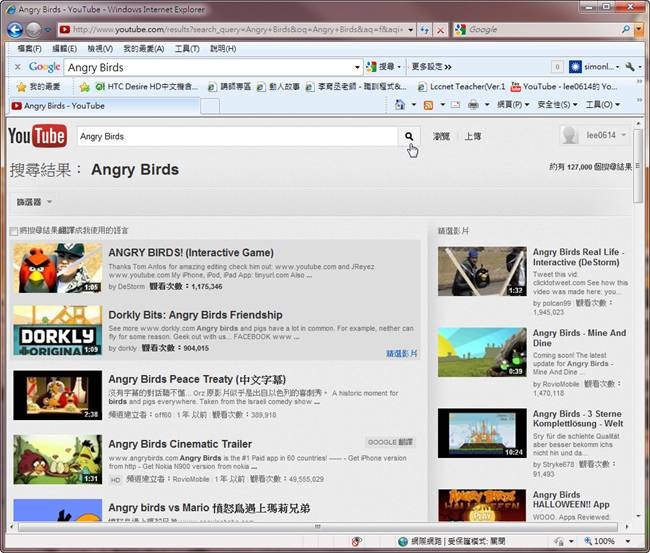Open the address bar dropdown arrow
The width and height of the screenshot is (650, 553).
click(x=410, y=30)
